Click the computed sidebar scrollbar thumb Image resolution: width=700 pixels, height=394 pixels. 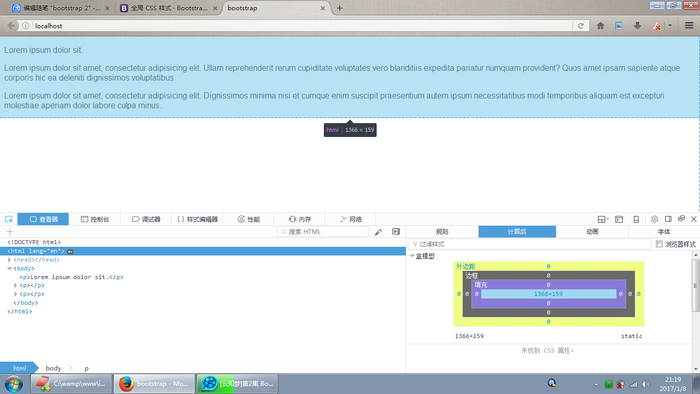[x=696, y=285]
